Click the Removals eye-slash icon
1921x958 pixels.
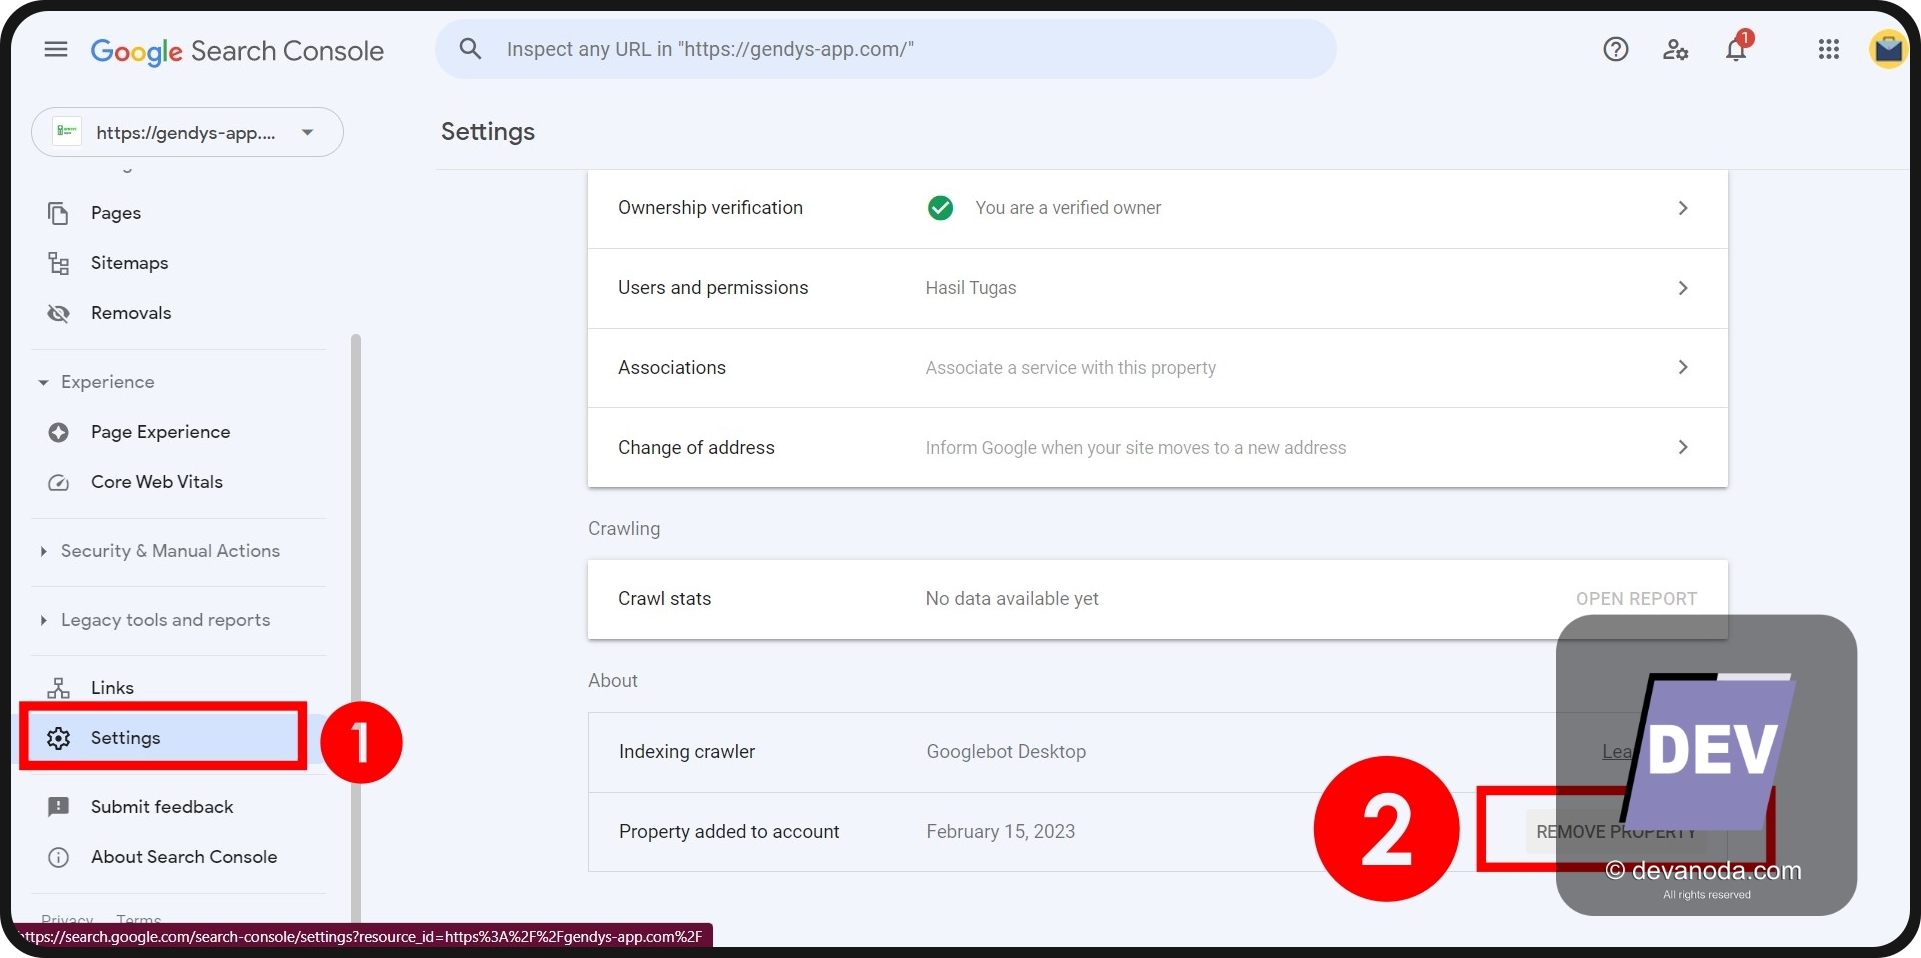click(x=58, y=313)
